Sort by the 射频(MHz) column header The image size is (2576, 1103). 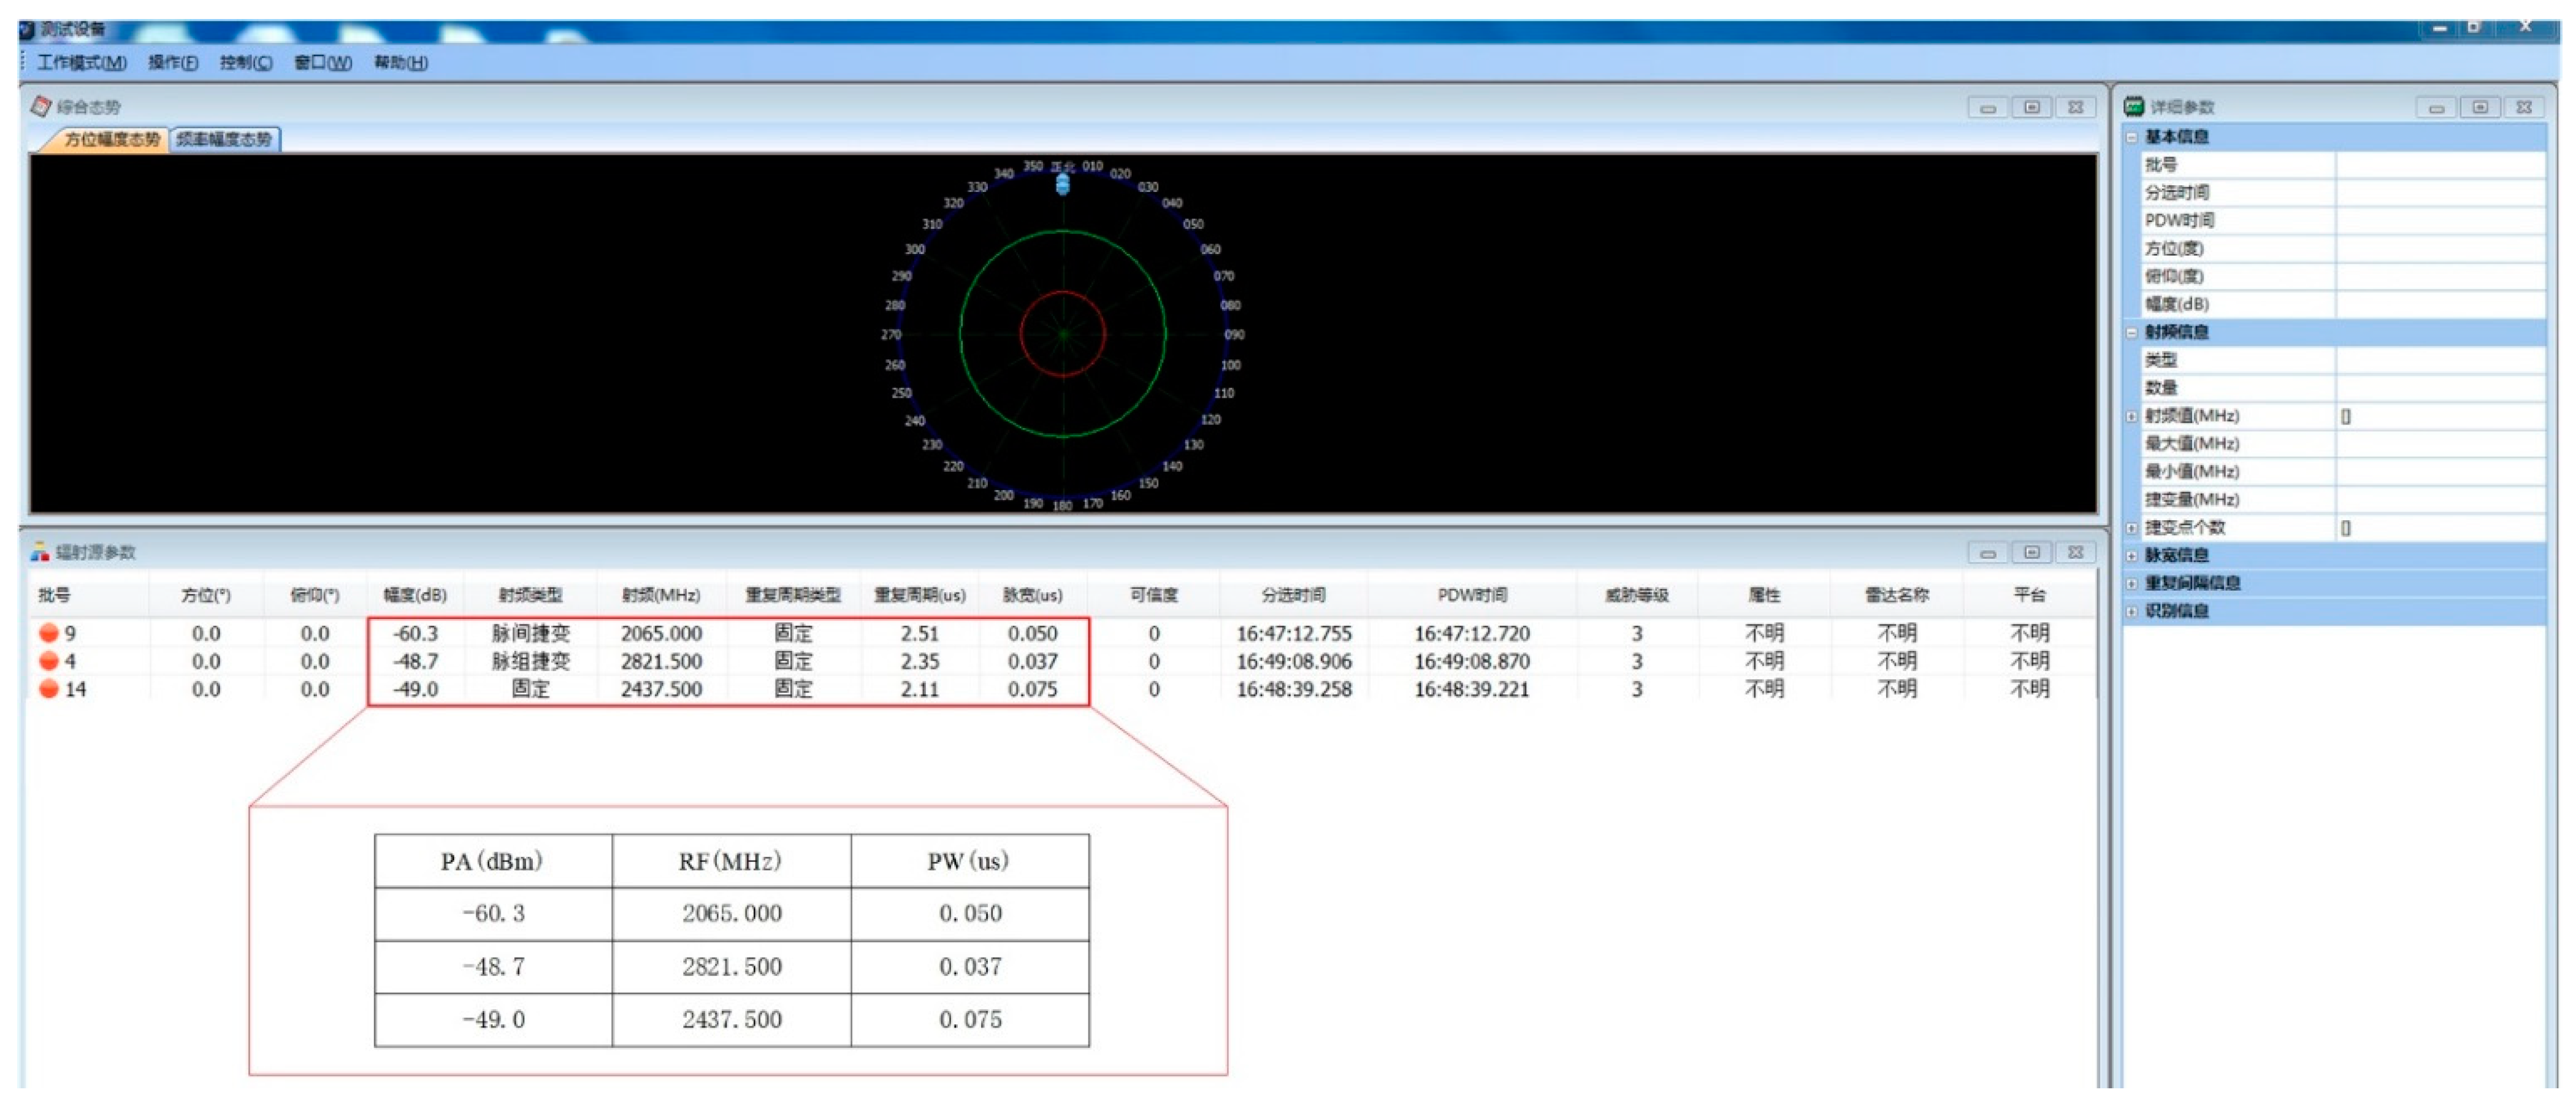661,595
